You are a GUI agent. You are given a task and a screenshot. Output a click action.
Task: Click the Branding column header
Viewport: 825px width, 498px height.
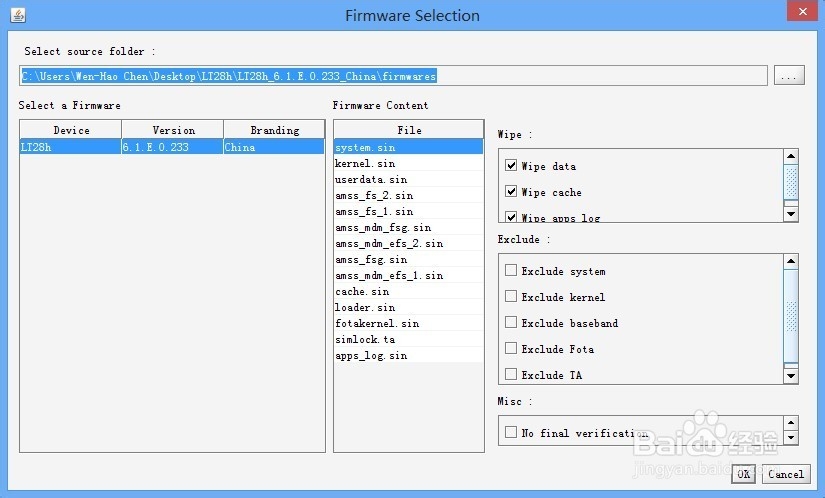(274, 130)
